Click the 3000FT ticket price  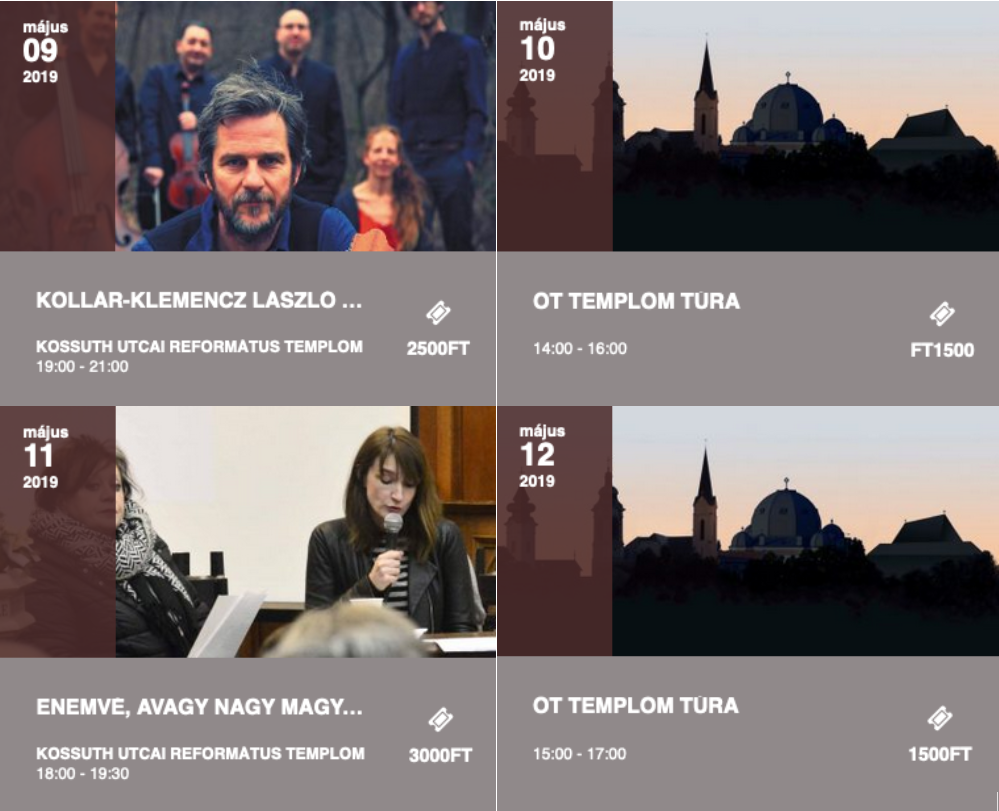click(x=440, y=756)
